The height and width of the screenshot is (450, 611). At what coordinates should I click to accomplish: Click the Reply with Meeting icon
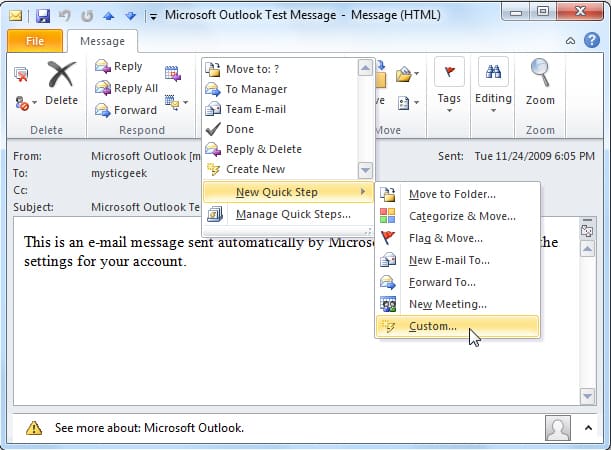click(x=173, y=73)
